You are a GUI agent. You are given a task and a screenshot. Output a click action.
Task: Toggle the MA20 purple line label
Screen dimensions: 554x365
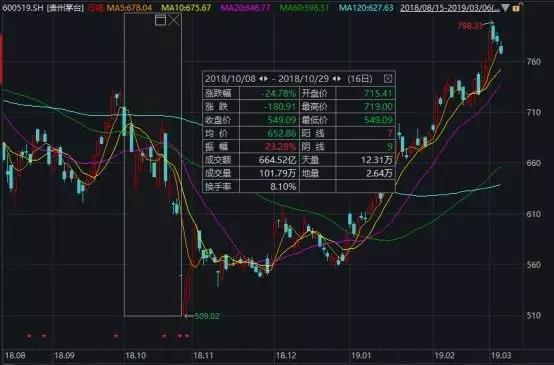pyautogui.click(x=246, y=7)
